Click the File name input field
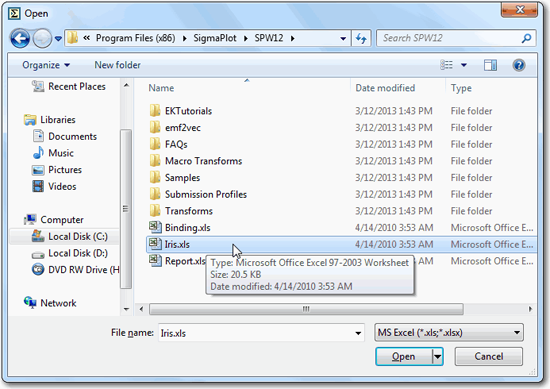The height and width of the screenshot is (389, 550). click(261, 333)
